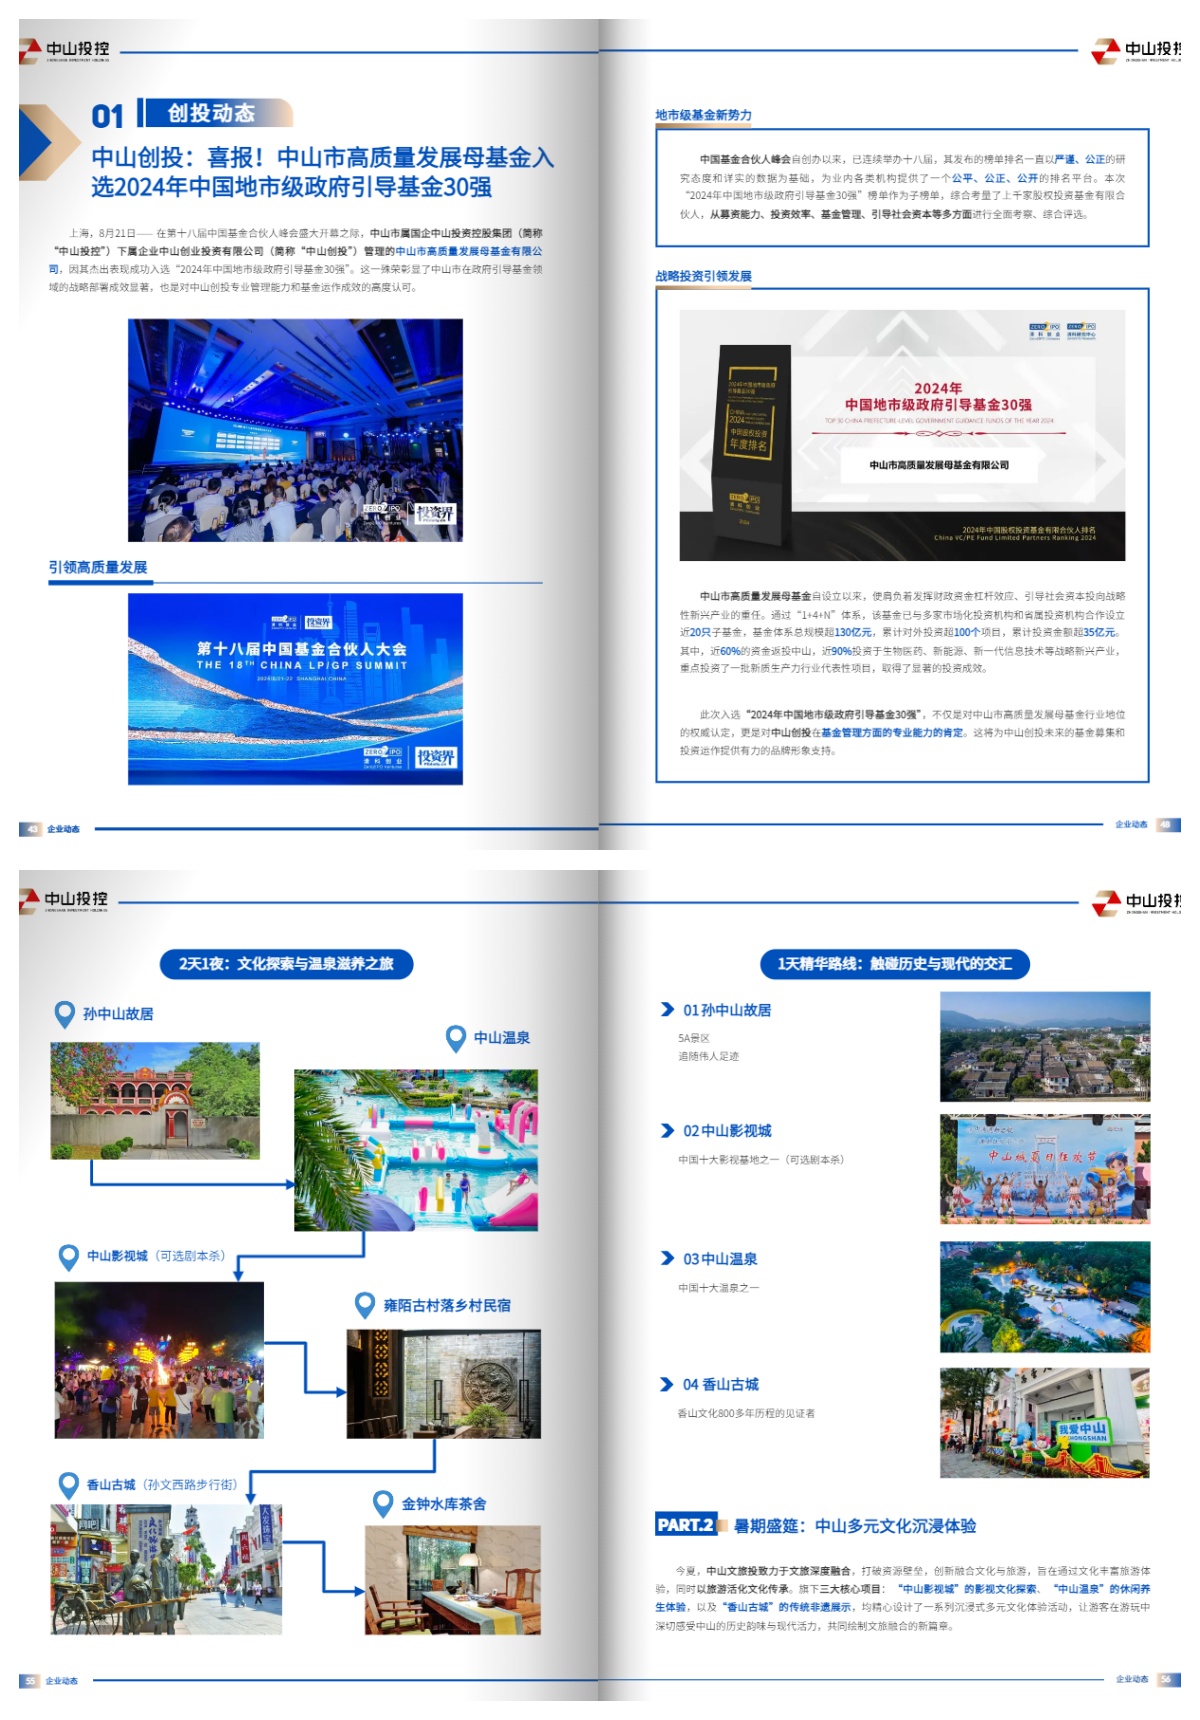Click the 战略投资引领发展 heading
This screenshot has width=1200, height=1720.
coord(703,276)
